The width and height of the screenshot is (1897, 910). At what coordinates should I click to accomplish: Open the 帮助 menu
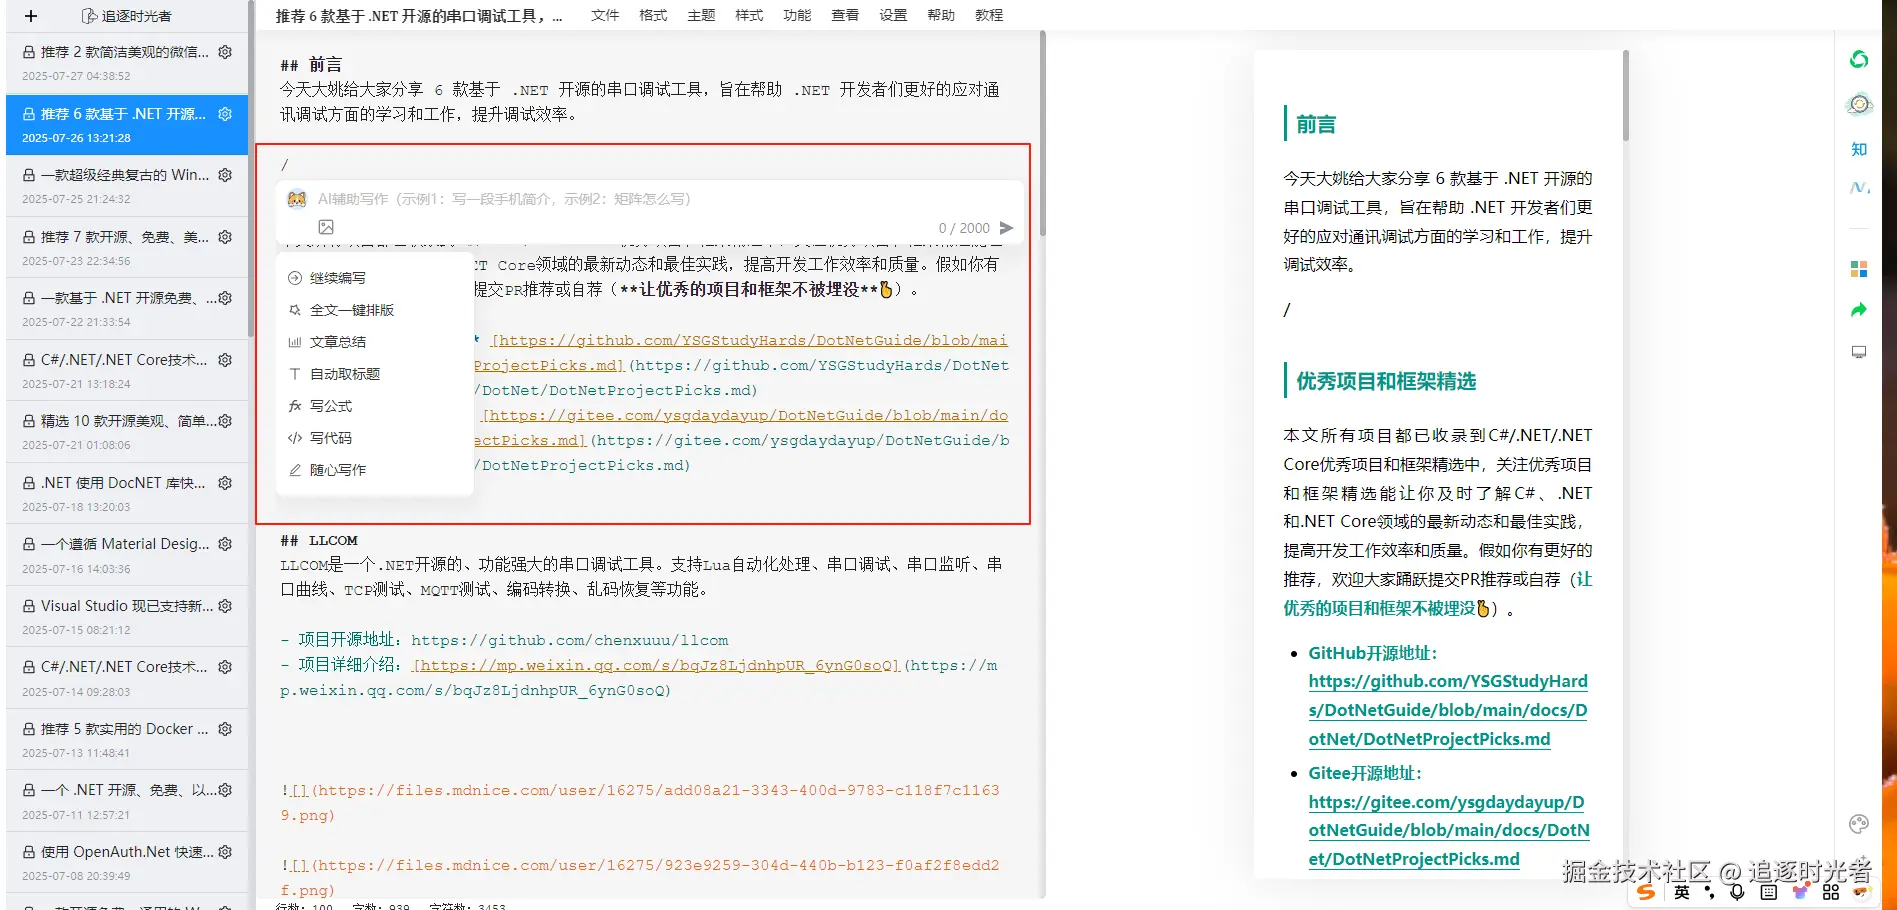pyautogui.click(x=941, y=16)
